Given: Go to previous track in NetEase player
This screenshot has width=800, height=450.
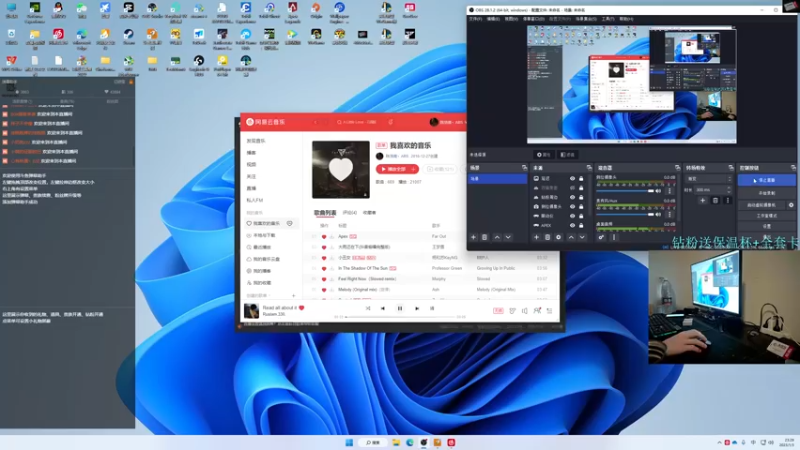Looking at the screenshot, I should pos(383,308).
